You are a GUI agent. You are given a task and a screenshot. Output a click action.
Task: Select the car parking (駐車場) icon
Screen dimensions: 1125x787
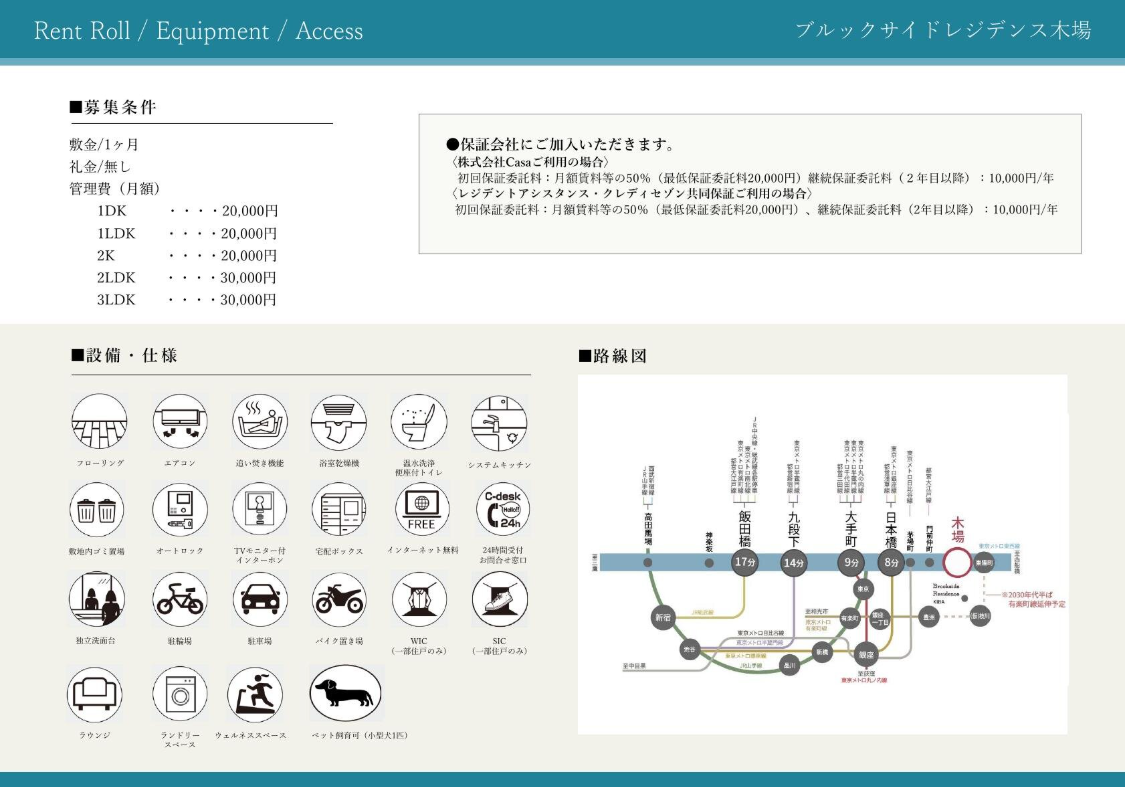point(260,599)
